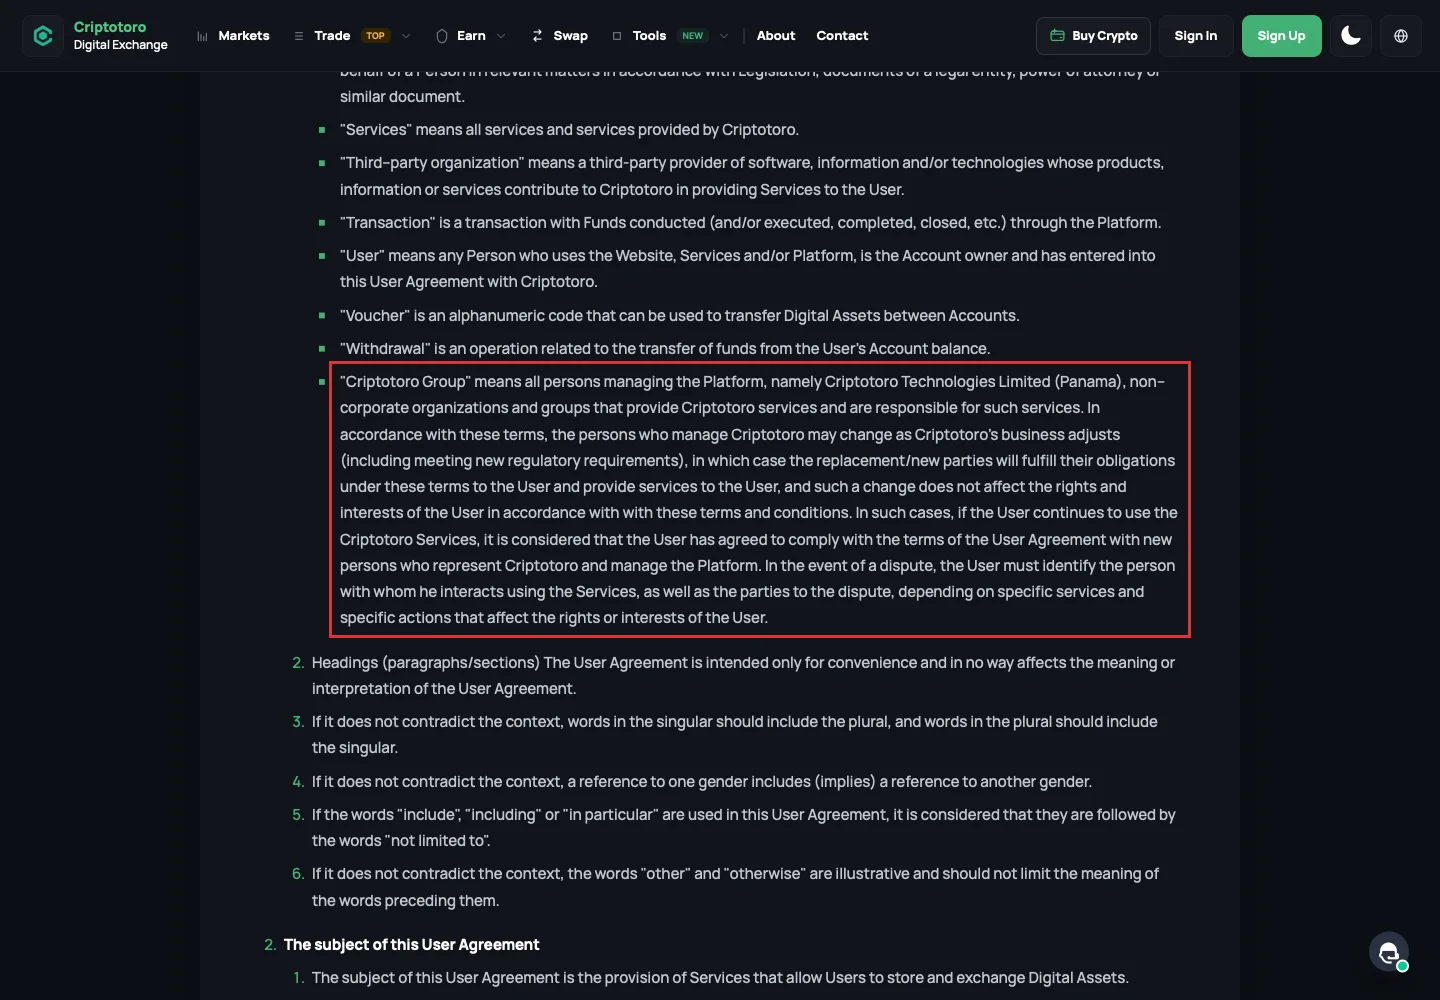This screenshot has height=1000, width=1440.
Task: Click the "Withdrawal" definition line
Action: click(x=665, y=349)
